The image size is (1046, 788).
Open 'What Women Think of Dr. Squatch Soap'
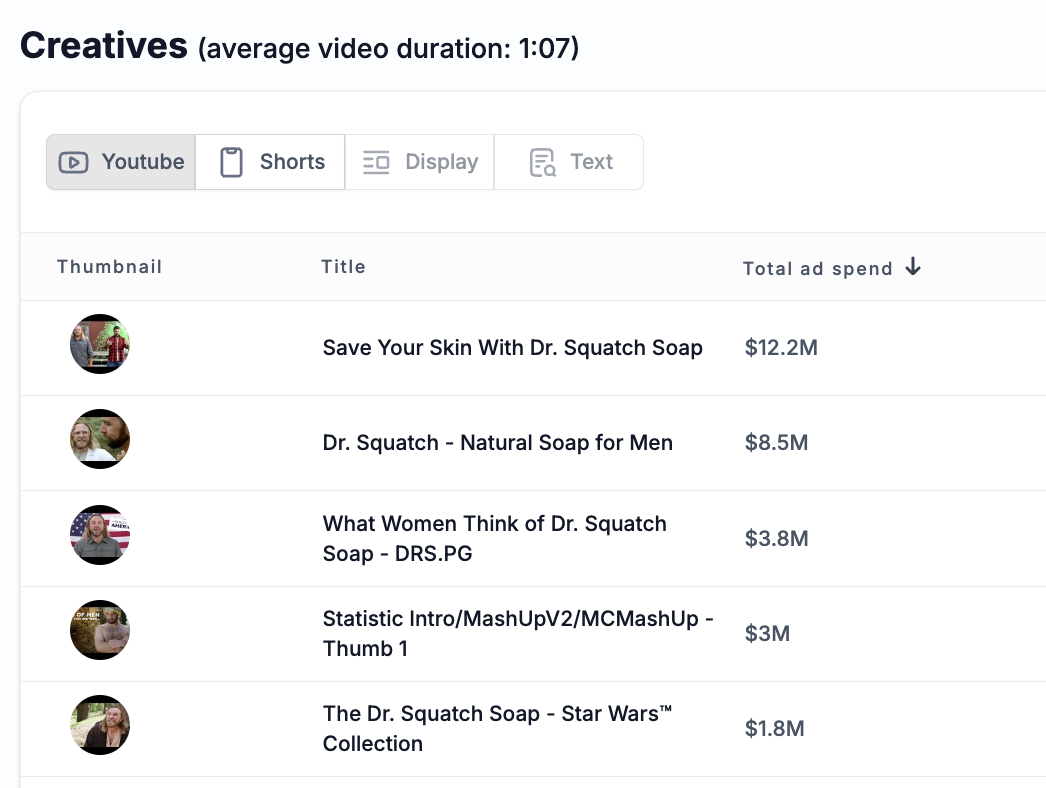pos(495,538)
